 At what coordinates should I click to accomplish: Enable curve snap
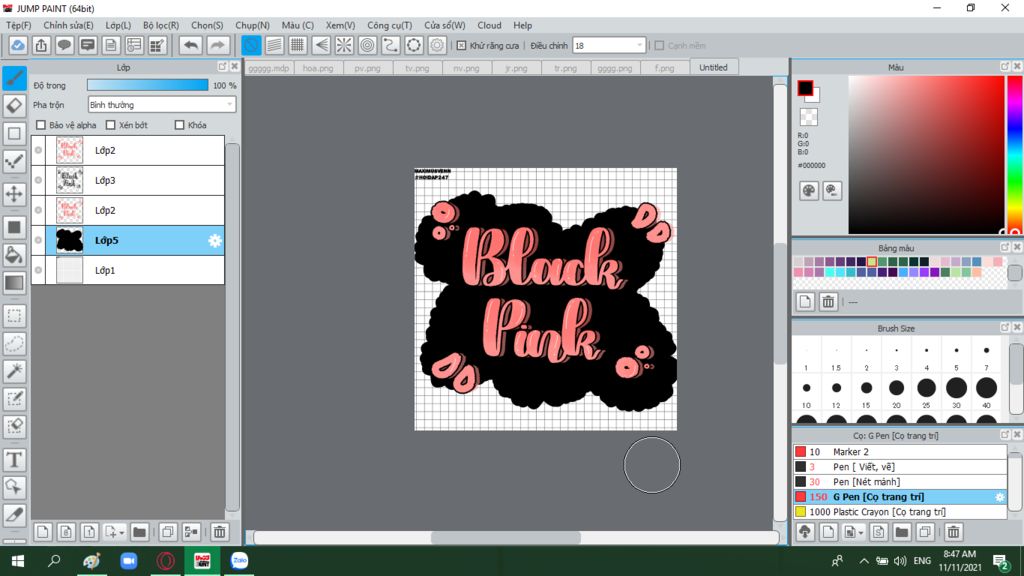click(391, 46)
